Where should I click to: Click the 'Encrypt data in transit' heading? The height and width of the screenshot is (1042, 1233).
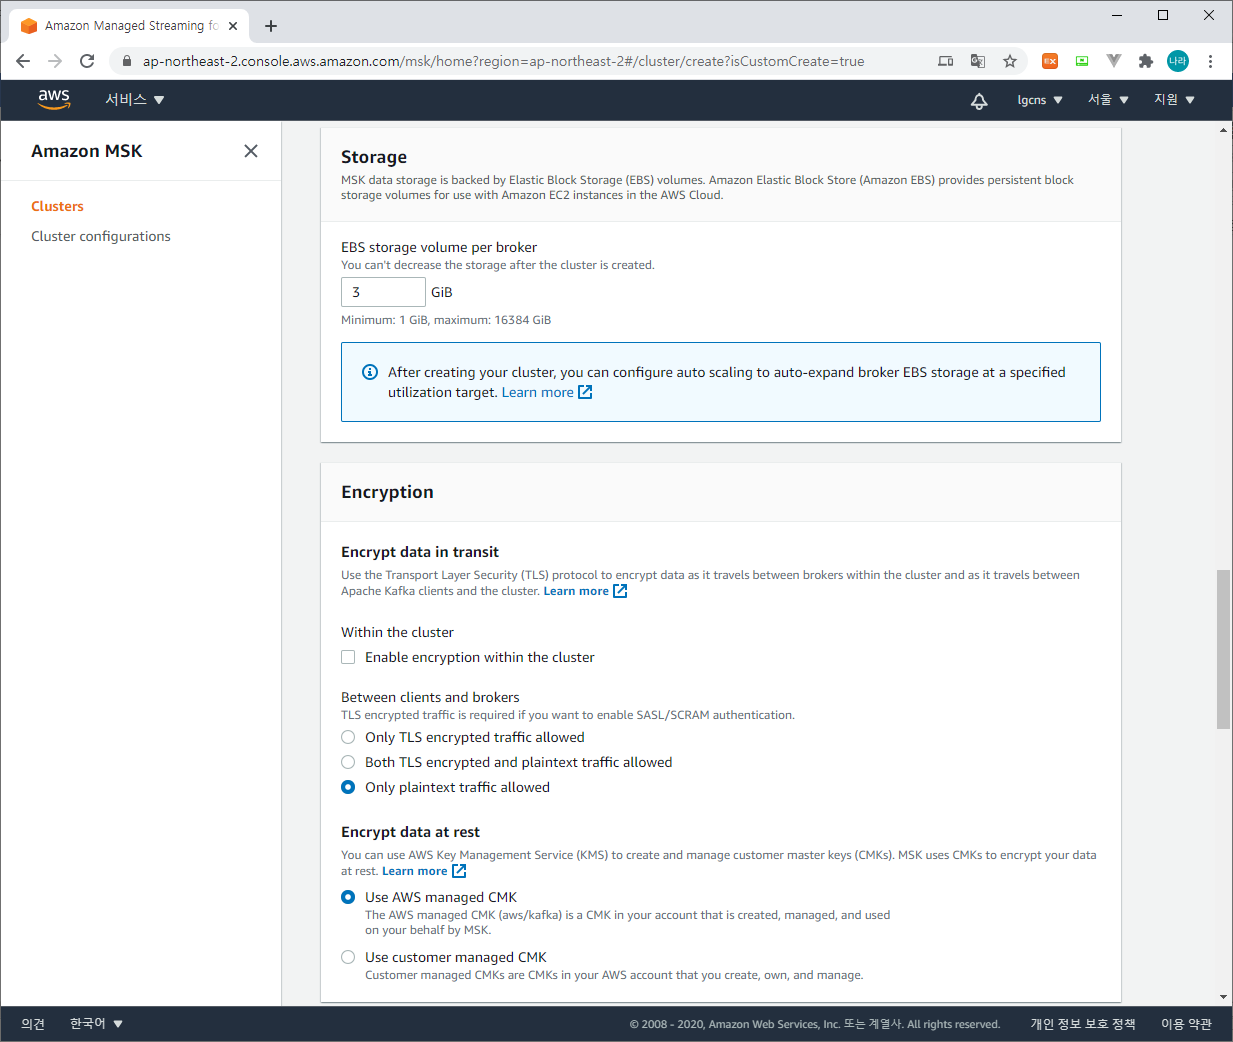tap(420, 552)
